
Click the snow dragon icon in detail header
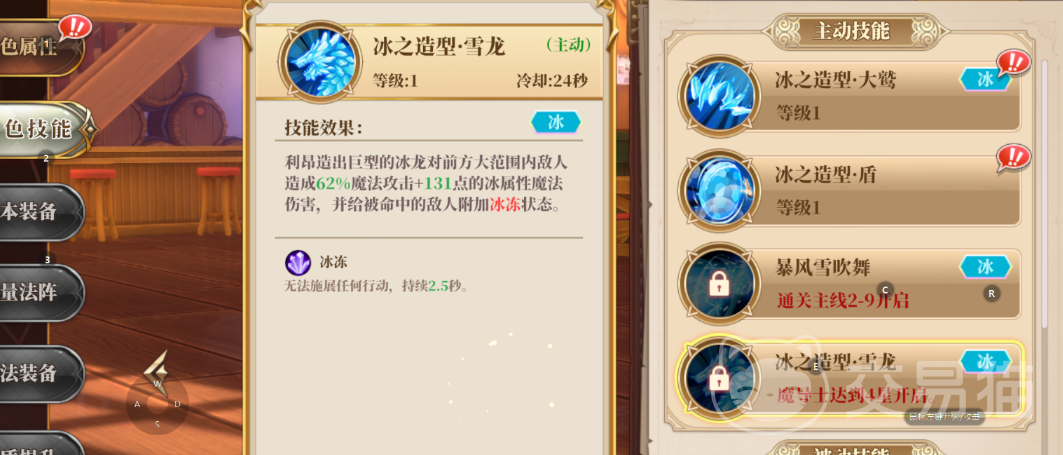(x=321, y=62)
